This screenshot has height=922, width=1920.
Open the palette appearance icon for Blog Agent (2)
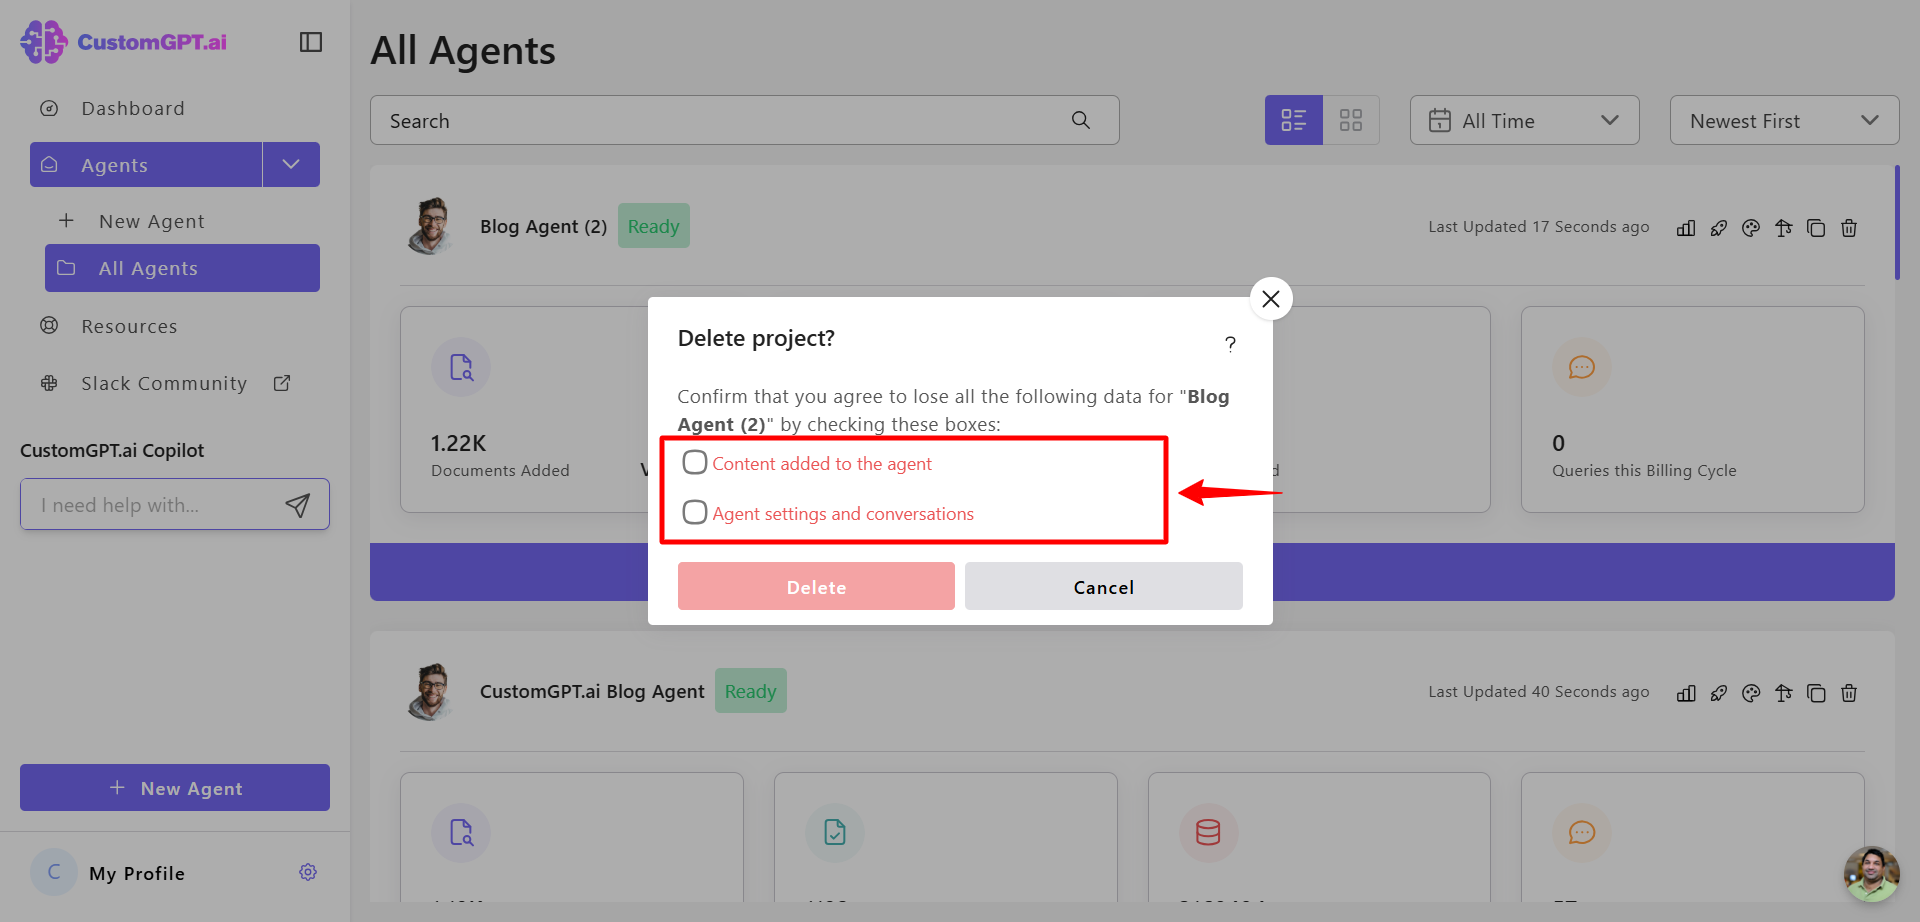pyautogui.click(x=1751, y=228)
